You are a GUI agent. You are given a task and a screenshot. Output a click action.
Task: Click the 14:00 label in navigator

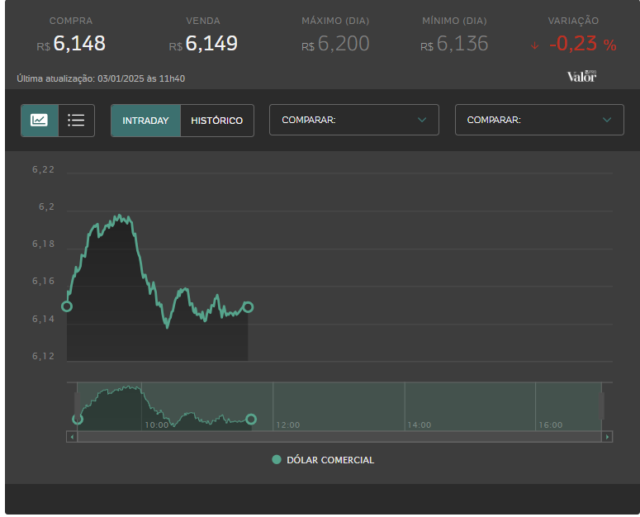[419, 425]
